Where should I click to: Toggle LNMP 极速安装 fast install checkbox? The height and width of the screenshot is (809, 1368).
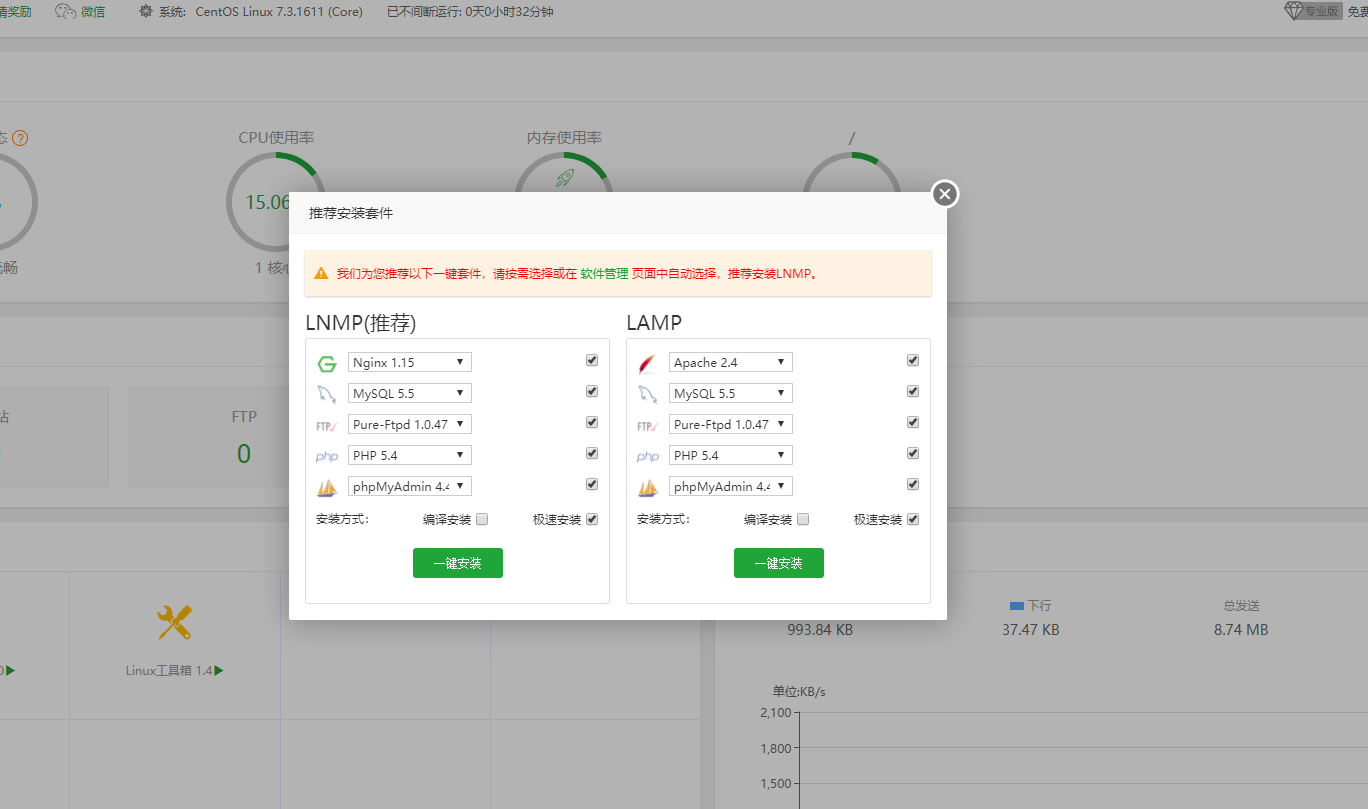tap(592, 519)
